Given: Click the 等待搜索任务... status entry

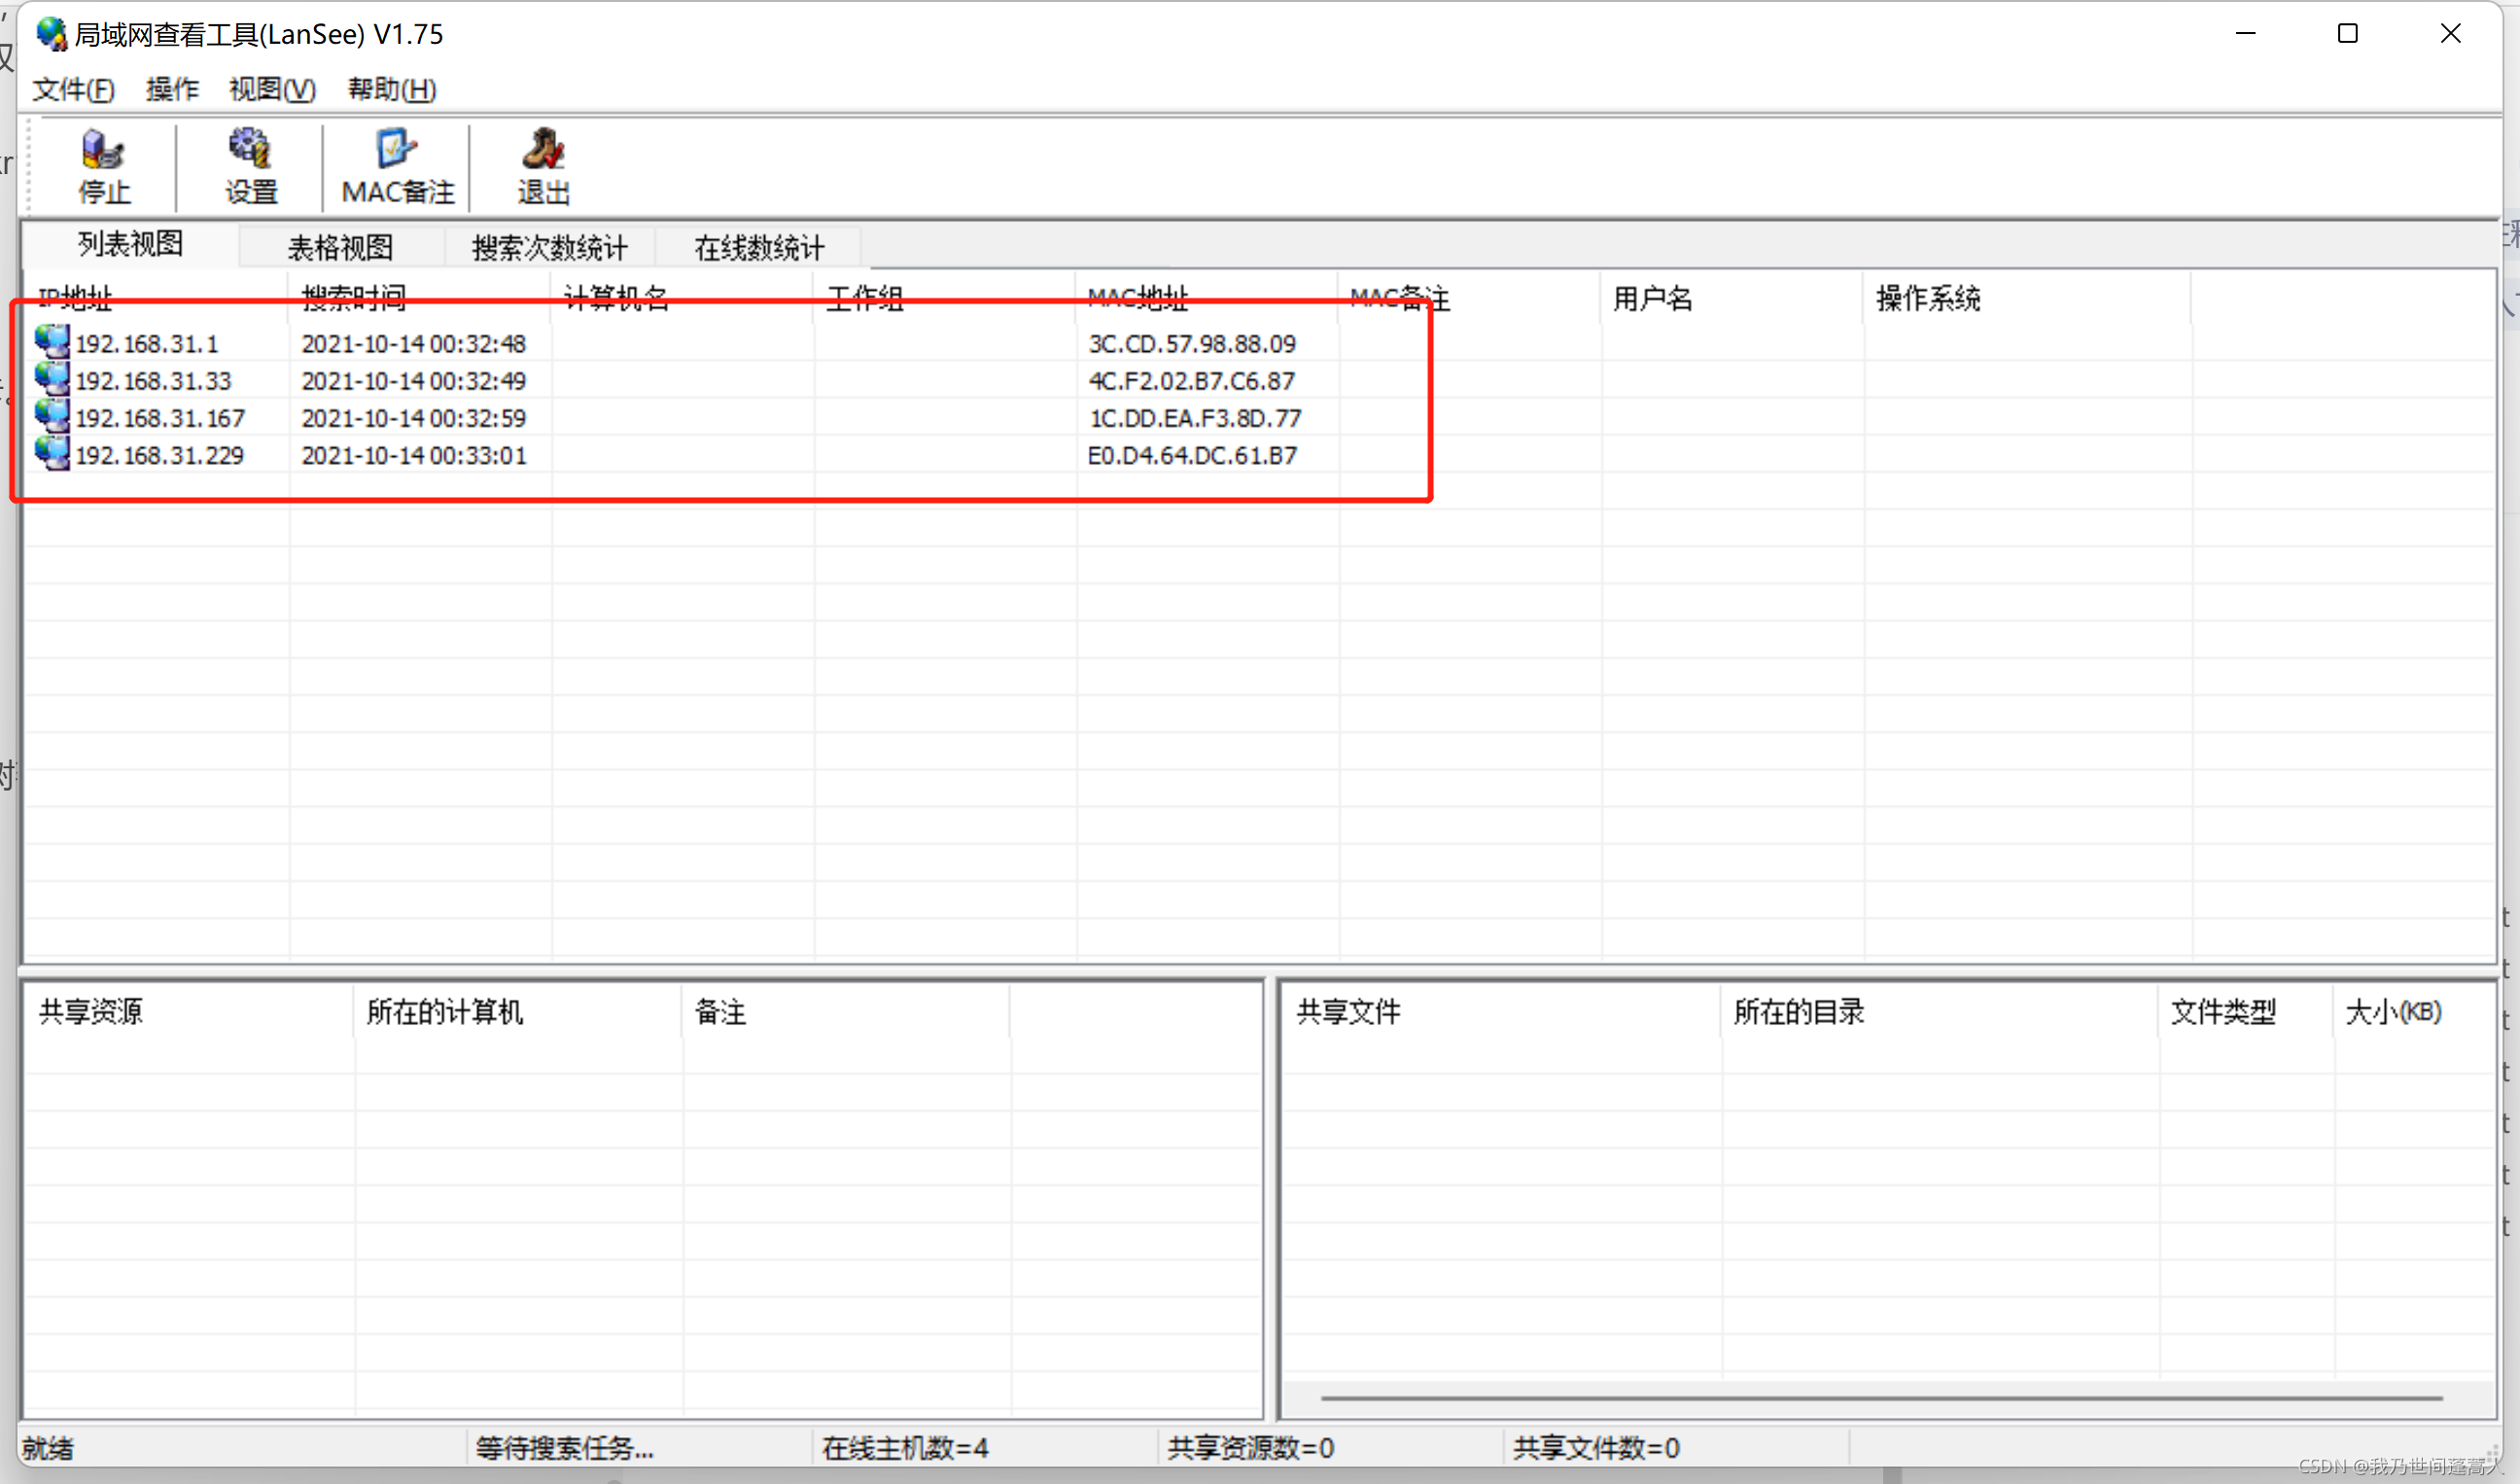Looking at the screenshot, I should pos(565,1447).
